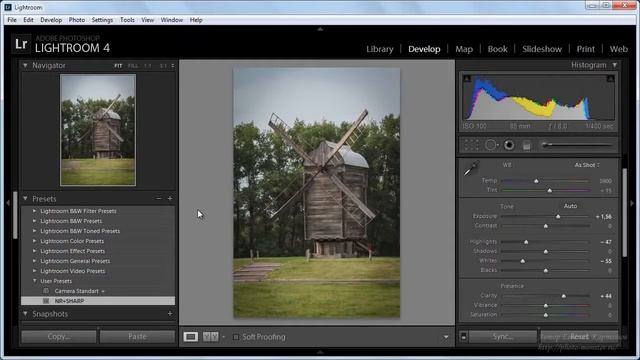Viewport: 640px width, 360px height.
Task: Click the Paste button
Action: click(137, 336)
